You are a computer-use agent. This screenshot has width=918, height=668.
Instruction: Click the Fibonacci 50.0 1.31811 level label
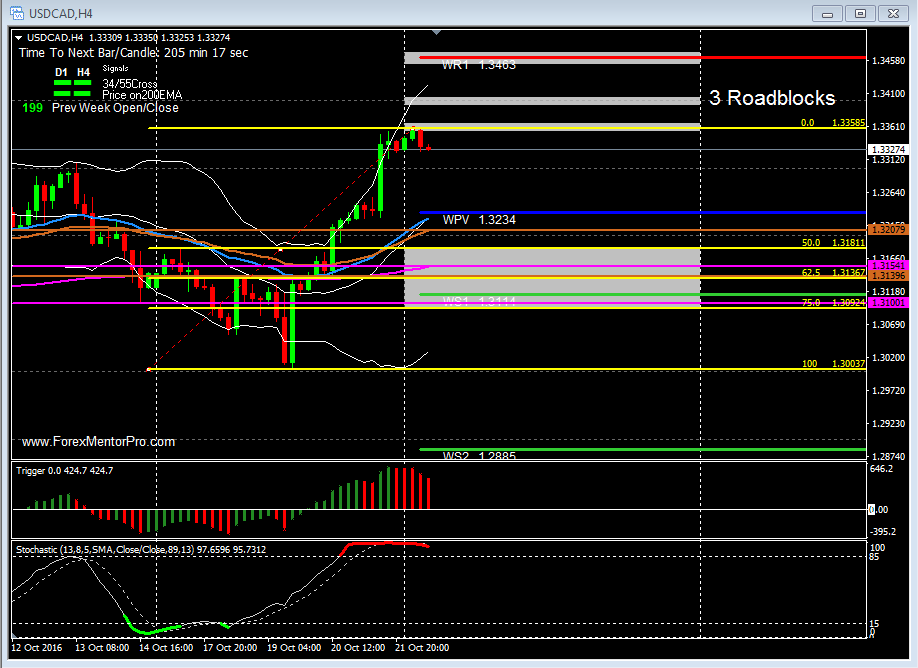[x=833, y=243]
